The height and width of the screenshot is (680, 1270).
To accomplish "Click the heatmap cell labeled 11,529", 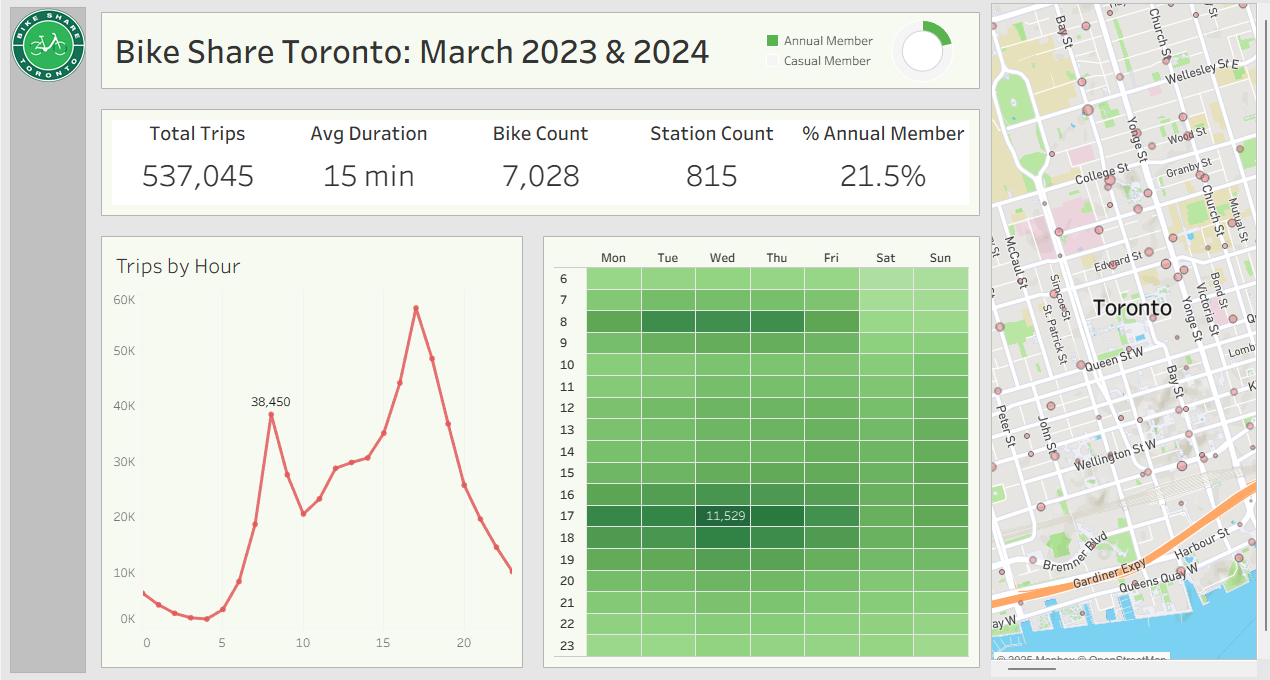I will click(722, 516).
